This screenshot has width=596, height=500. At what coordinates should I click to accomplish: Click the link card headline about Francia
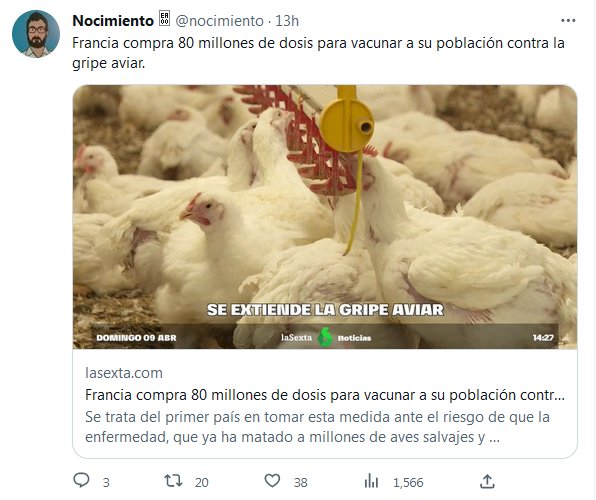pyautogui.click(x=325, y=395)
